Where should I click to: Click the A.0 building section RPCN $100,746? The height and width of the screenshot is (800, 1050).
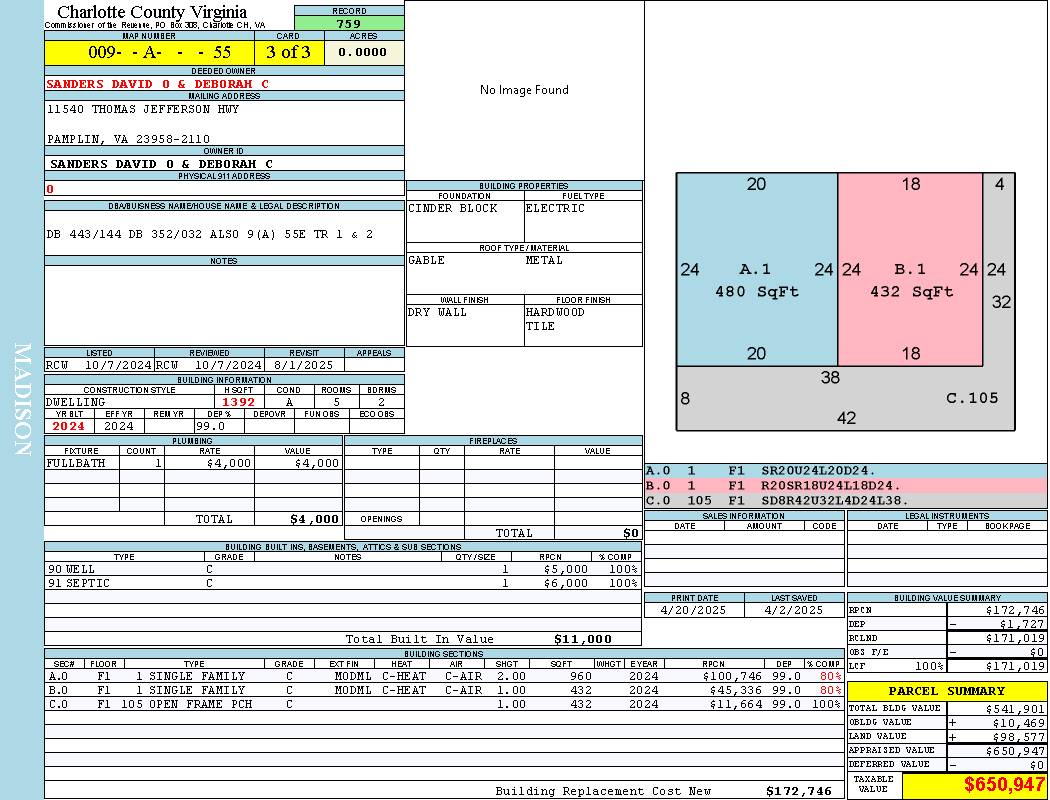[x=733, y=676]
